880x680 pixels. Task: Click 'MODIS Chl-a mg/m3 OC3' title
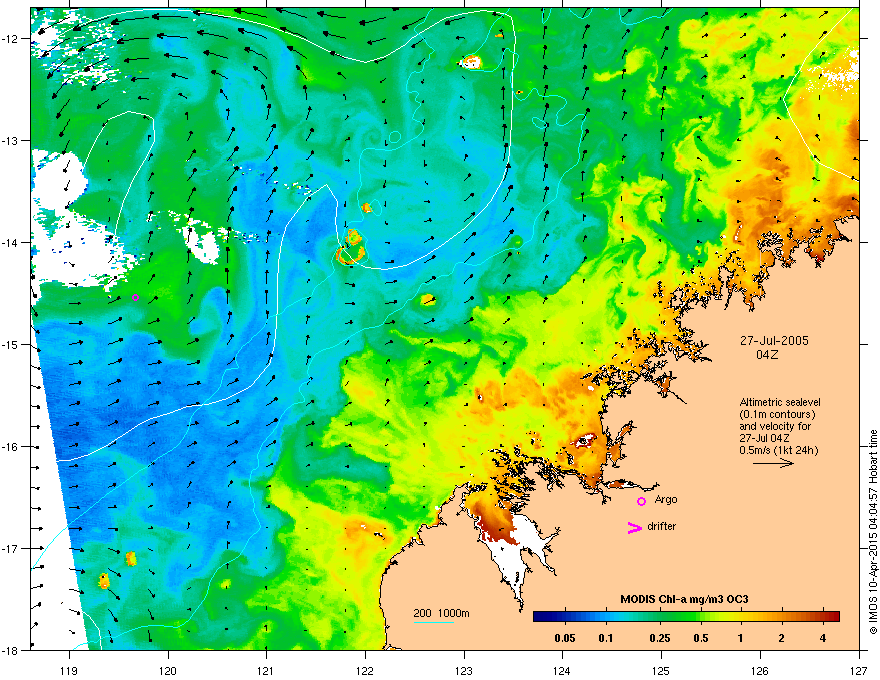(x=684, y=599)
